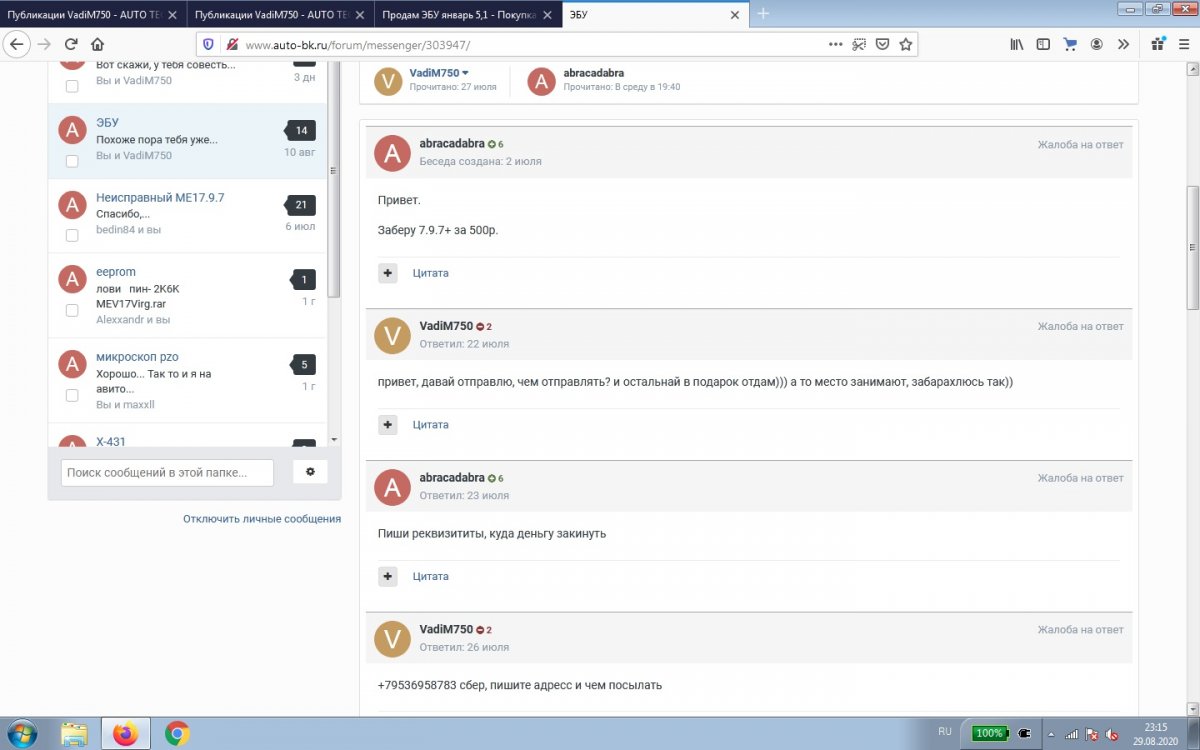This screenshot has width=1200, height=750.
Task: Click abracadabra's avatar on the first message
Action: tap(392, 153)
